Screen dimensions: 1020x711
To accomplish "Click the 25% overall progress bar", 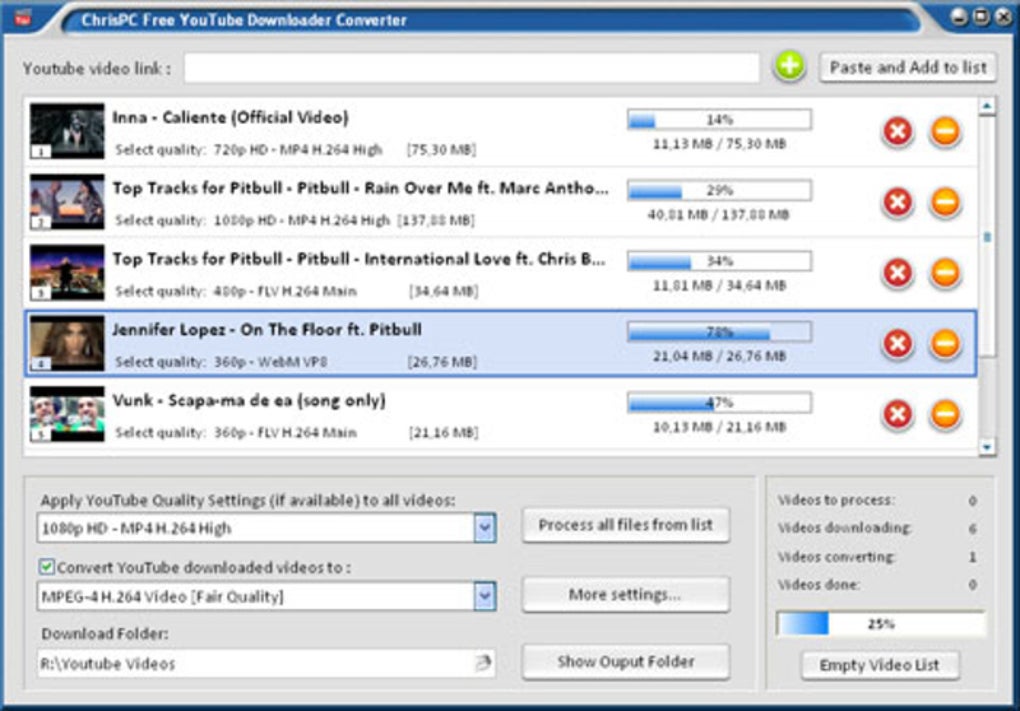I will 881,624.
